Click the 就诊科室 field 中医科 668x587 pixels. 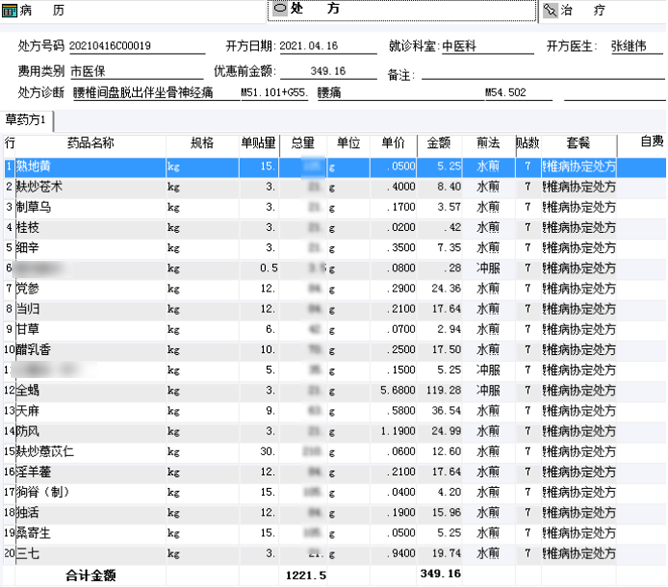click(487, 46)
